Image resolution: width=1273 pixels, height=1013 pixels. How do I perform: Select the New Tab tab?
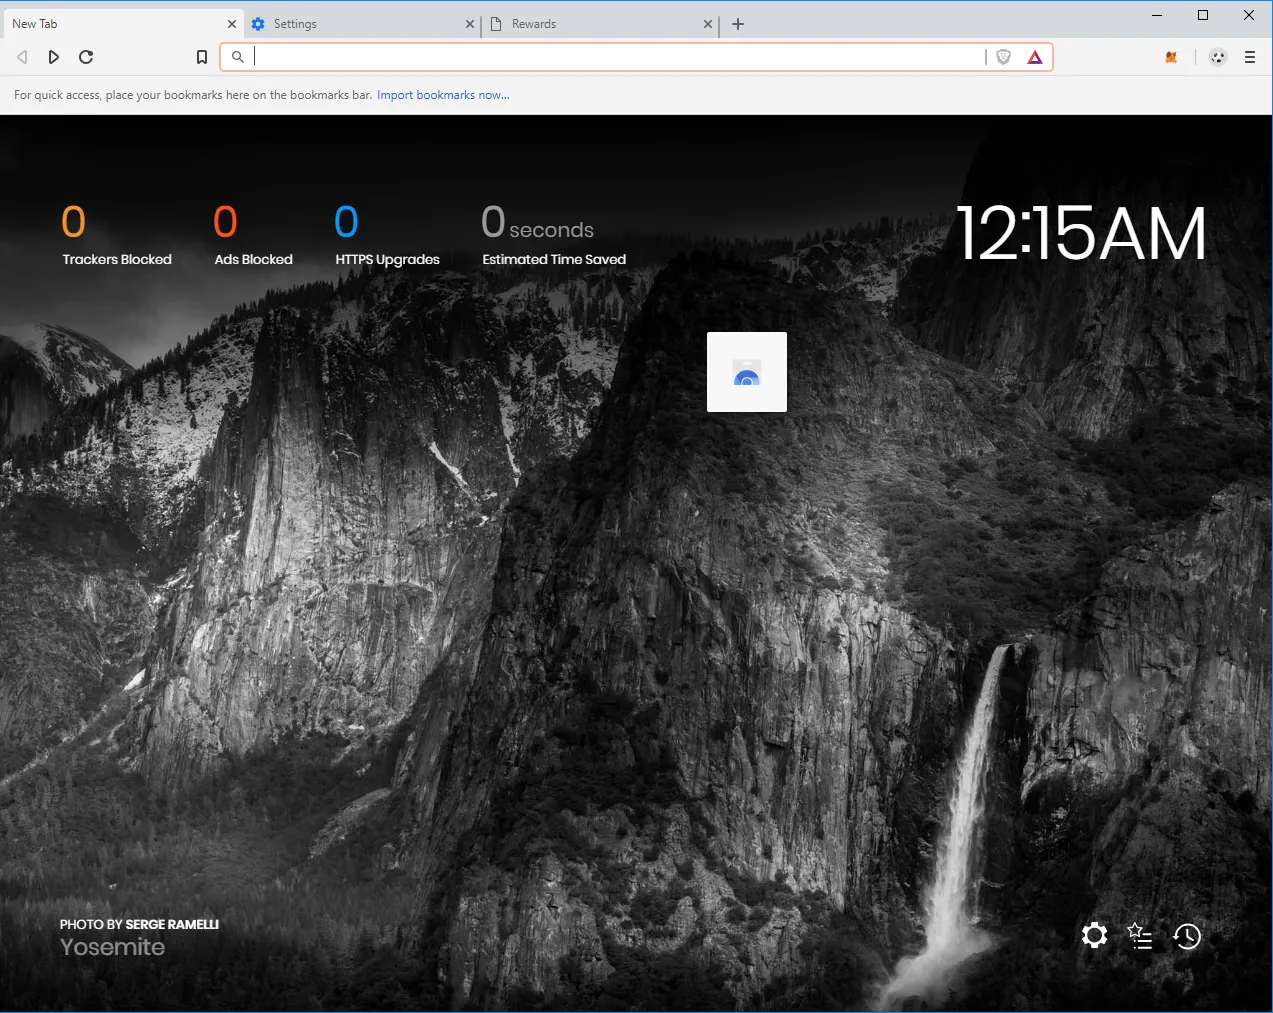click(x=121, y=24)
